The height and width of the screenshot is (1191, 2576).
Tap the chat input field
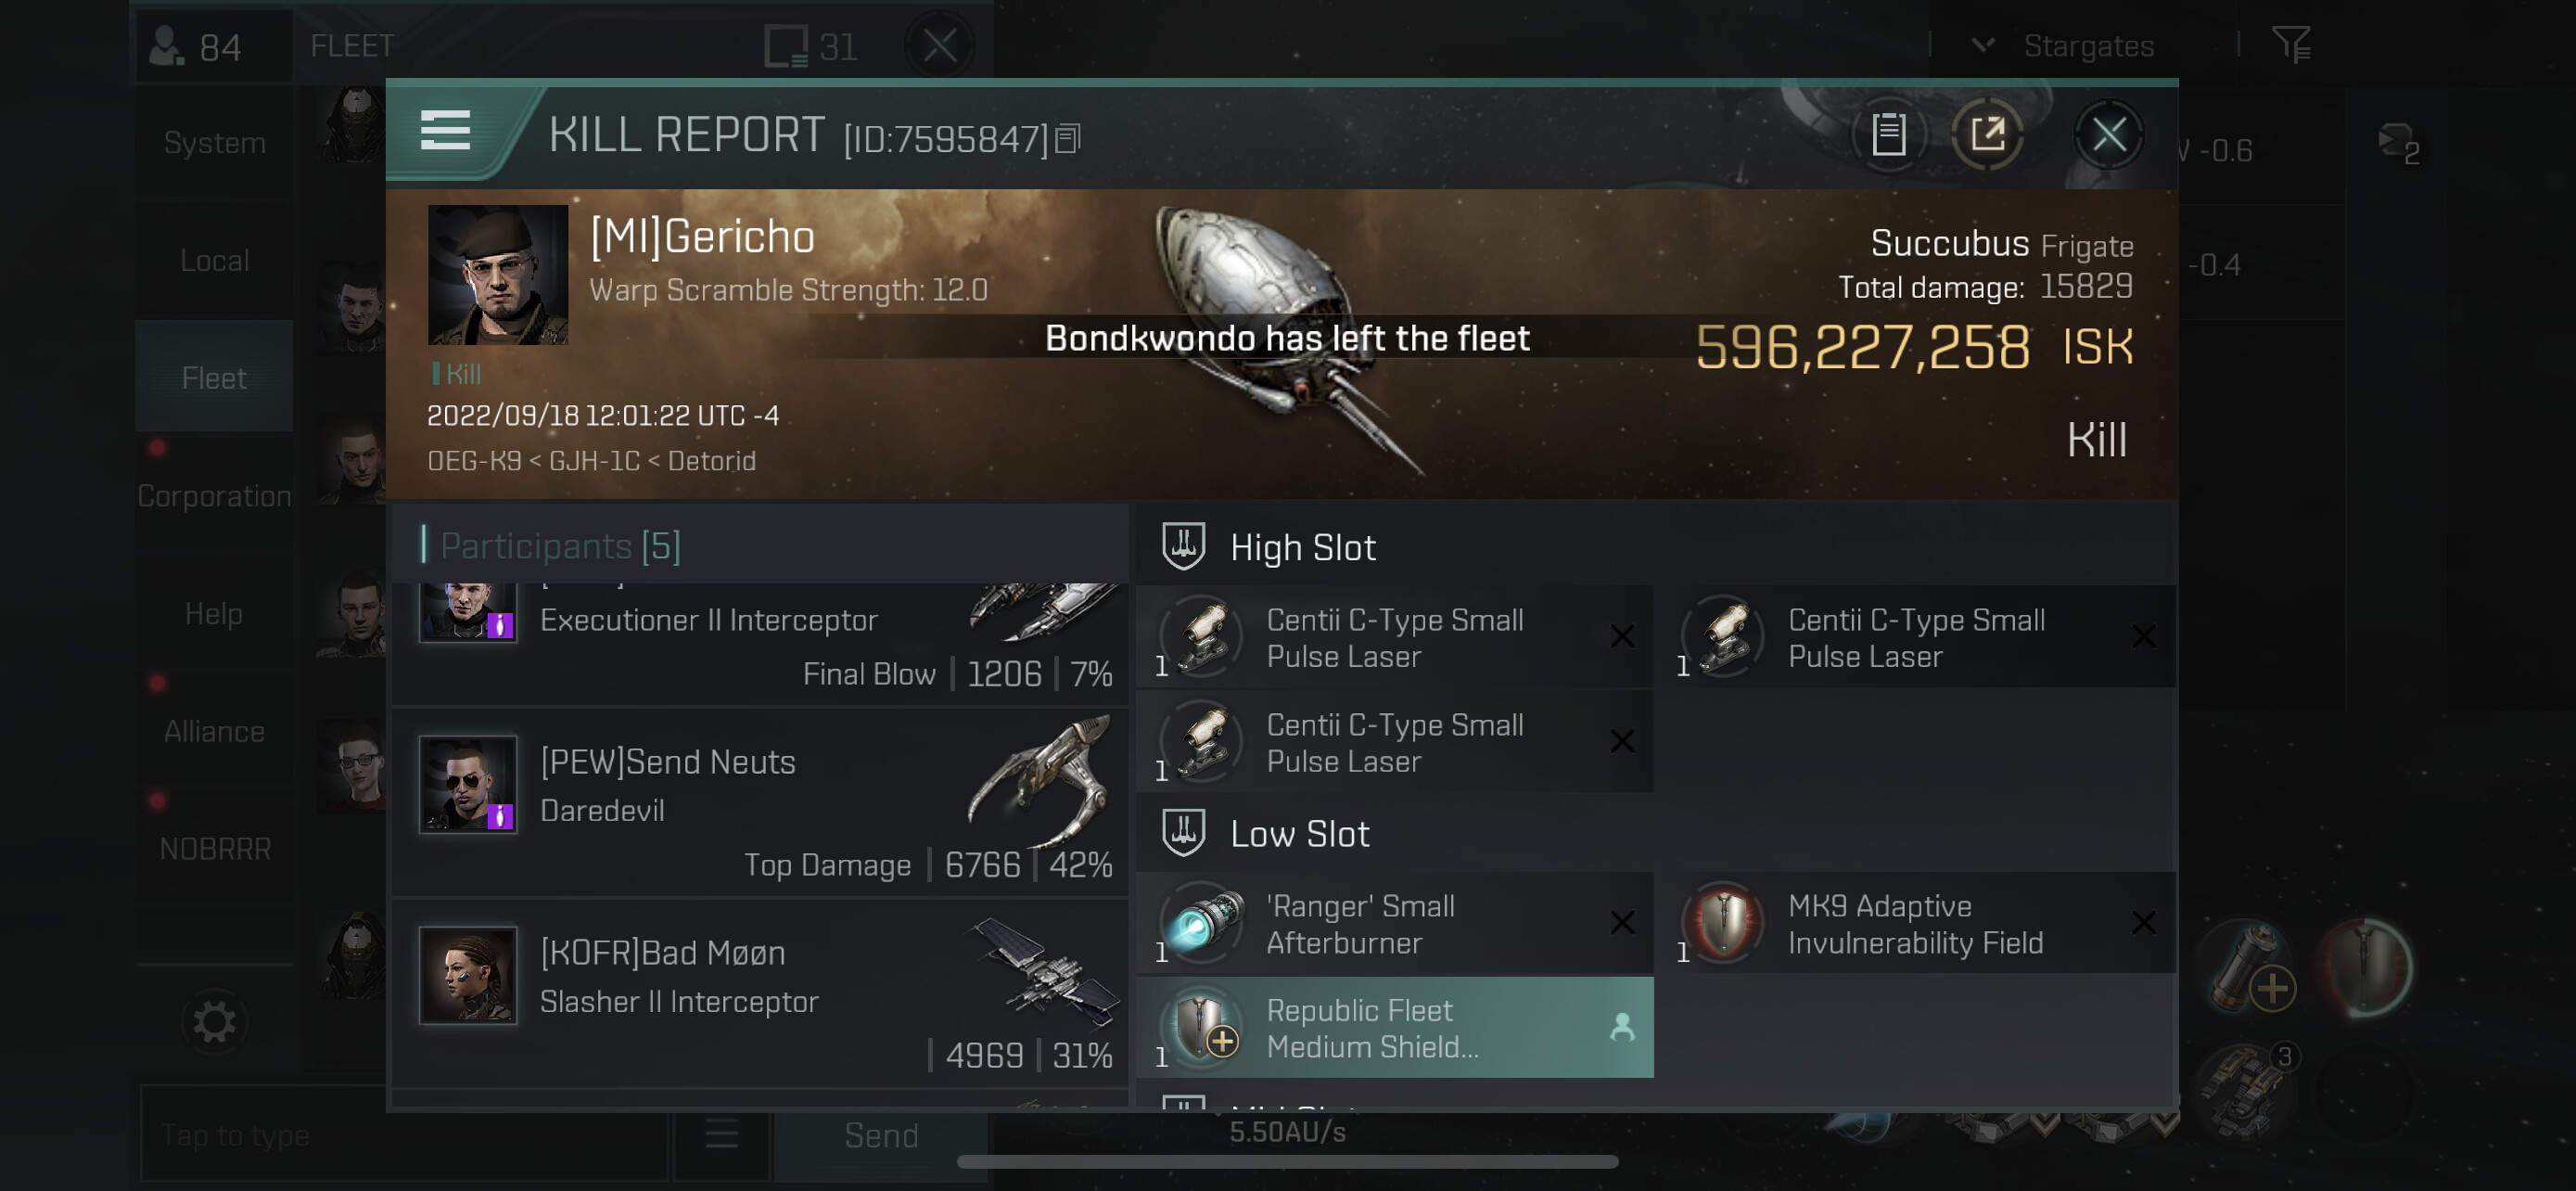tap(404, 1135)
